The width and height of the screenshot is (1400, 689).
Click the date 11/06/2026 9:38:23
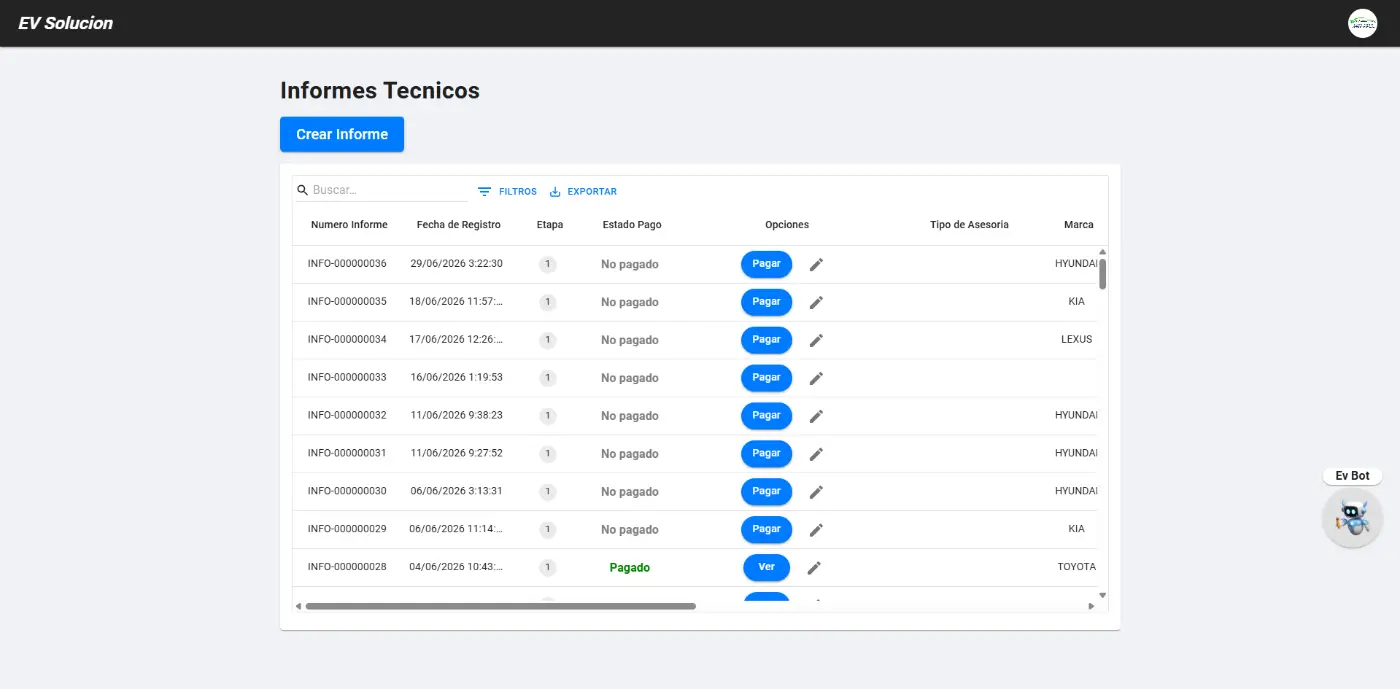coord(456,416)
